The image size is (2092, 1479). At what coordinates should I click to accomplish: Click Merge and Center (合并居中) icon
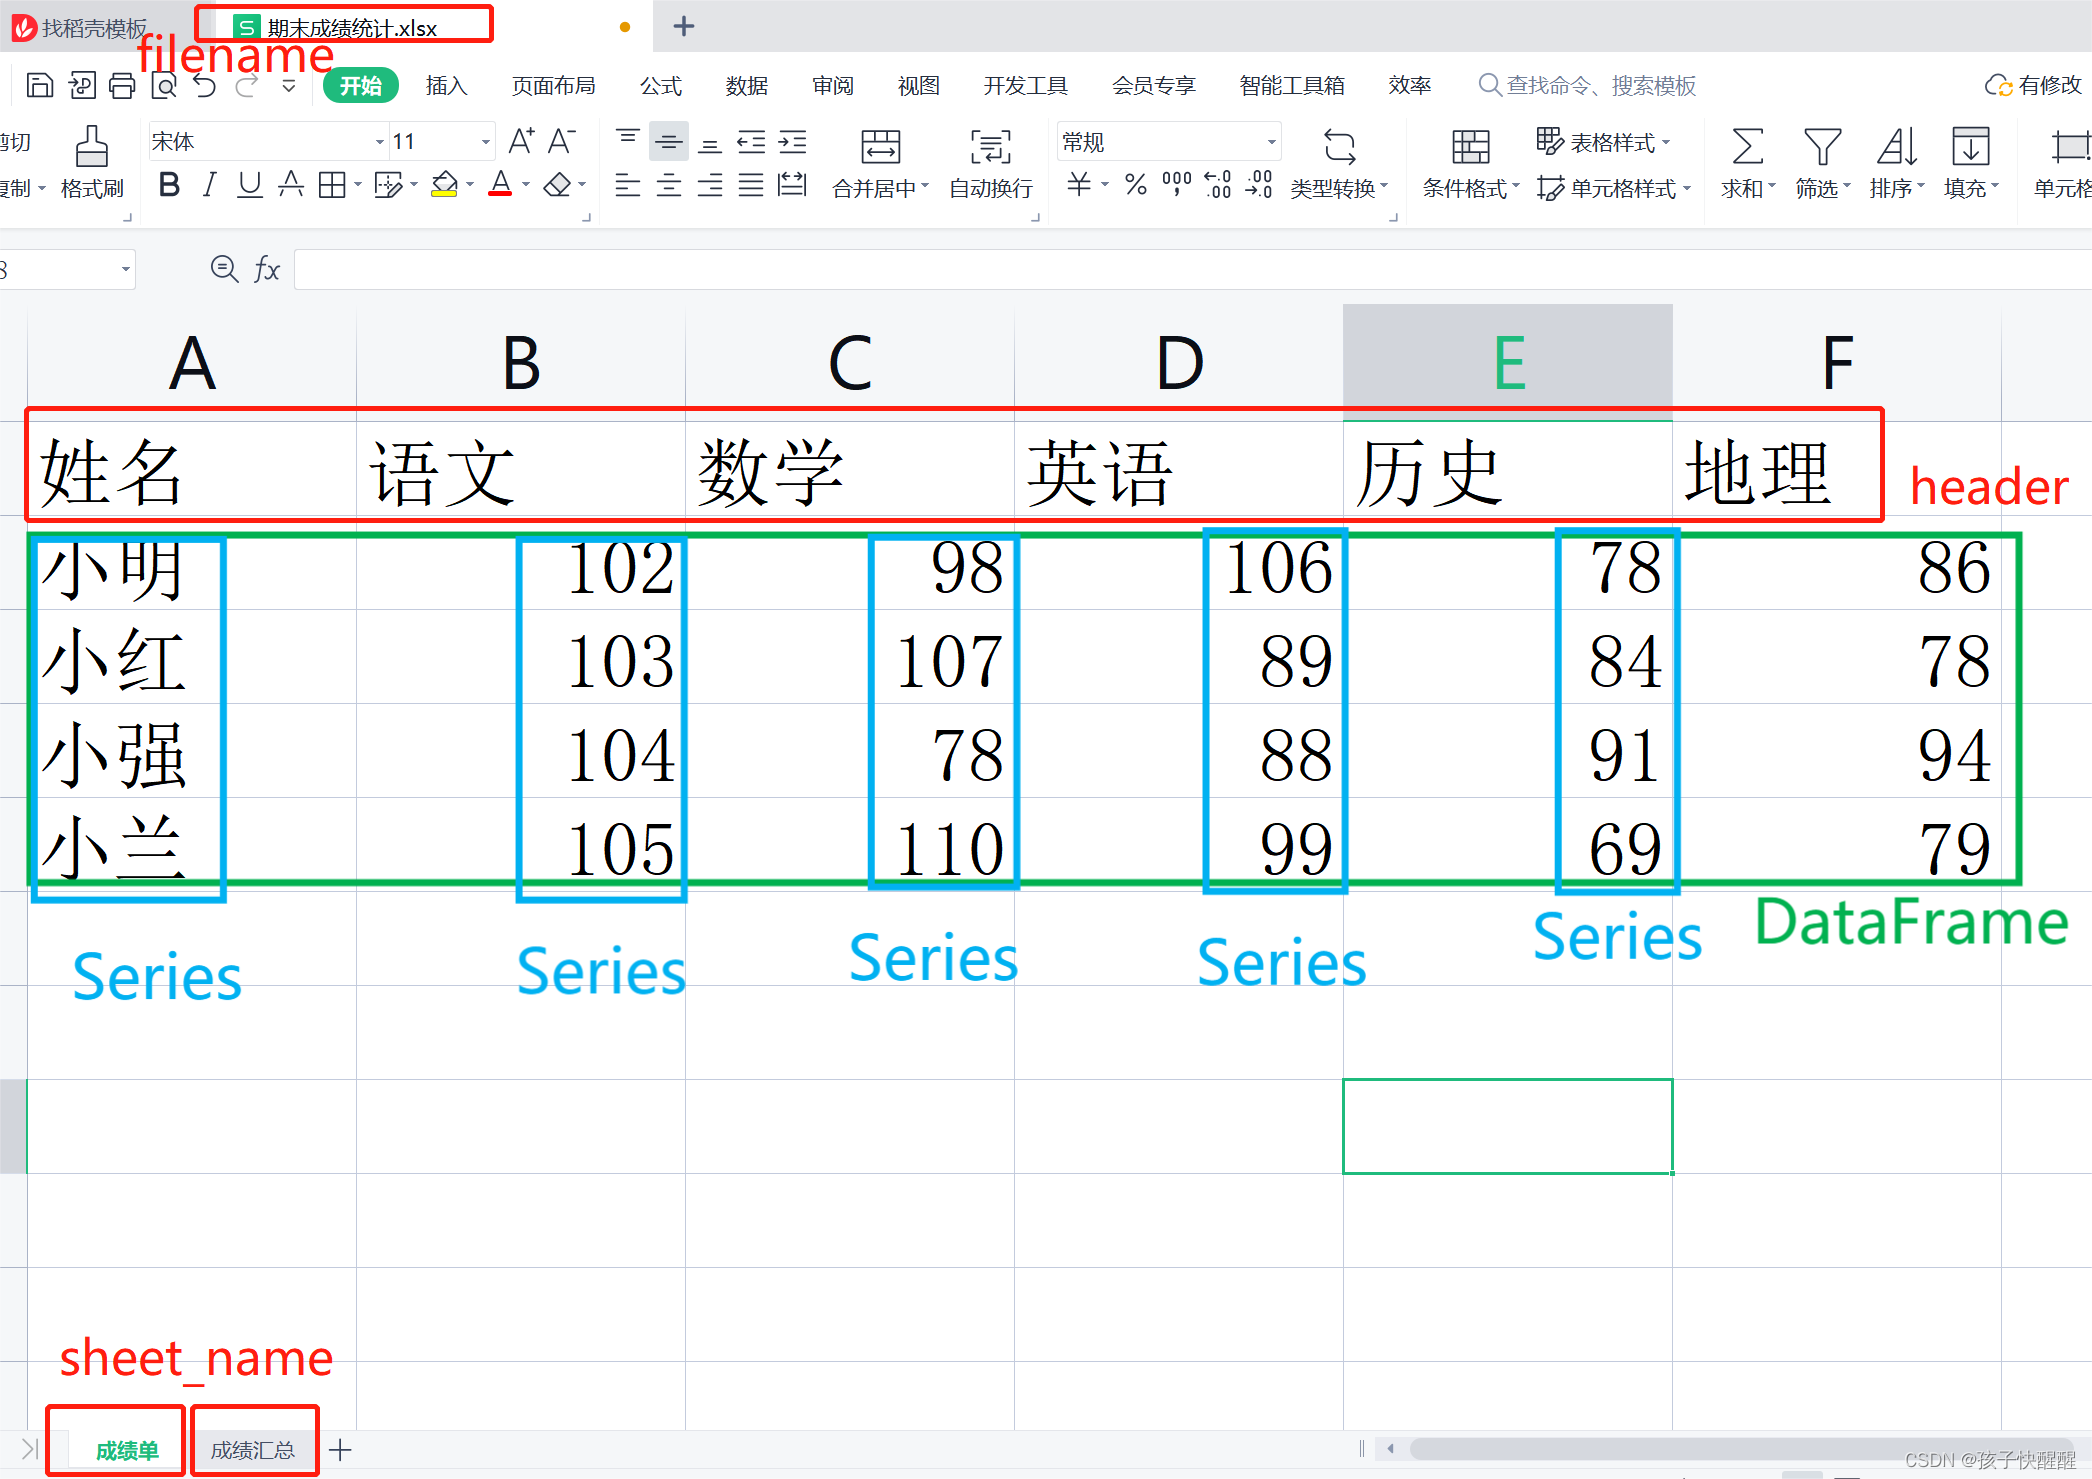pyautogui.click(x=880, y=148)
